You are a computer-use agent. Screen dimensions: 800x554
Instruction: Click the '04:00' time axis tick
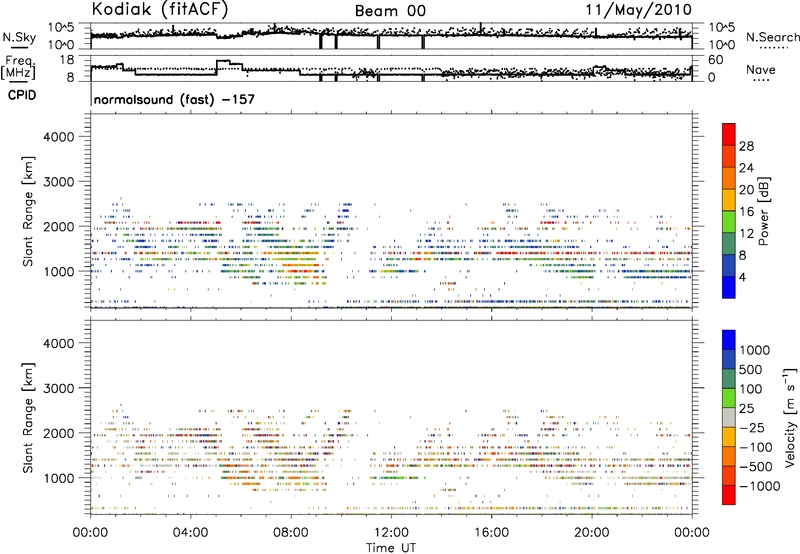(x=191, y=533)
